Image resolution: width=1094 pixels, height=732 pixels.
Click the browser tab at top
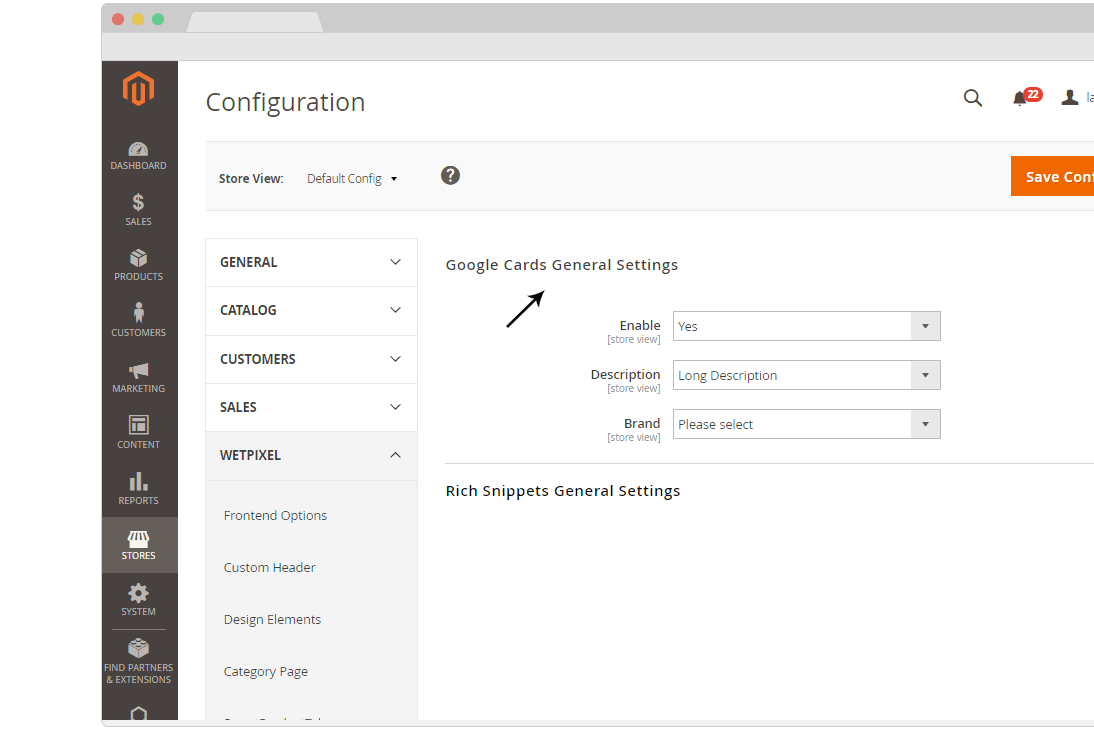[255, 22]
